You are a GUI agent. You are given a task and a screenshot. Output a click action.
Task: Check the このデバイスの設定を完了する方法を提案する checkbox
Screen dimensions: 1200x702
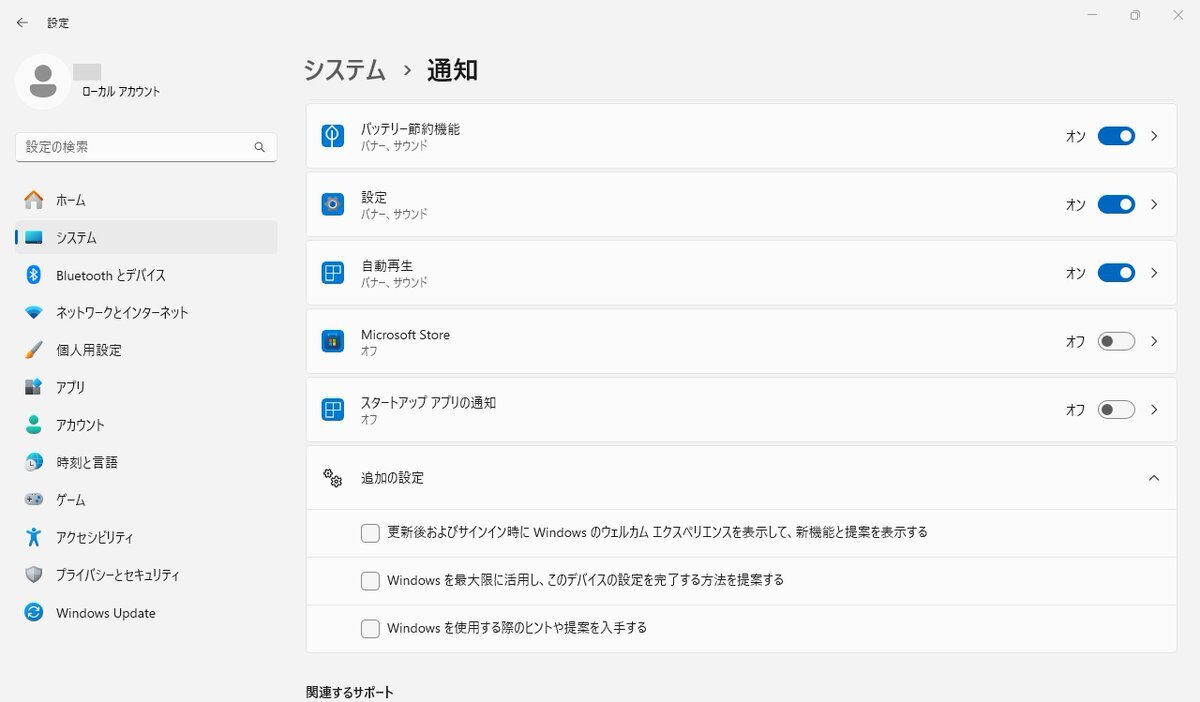coord(370,581)
